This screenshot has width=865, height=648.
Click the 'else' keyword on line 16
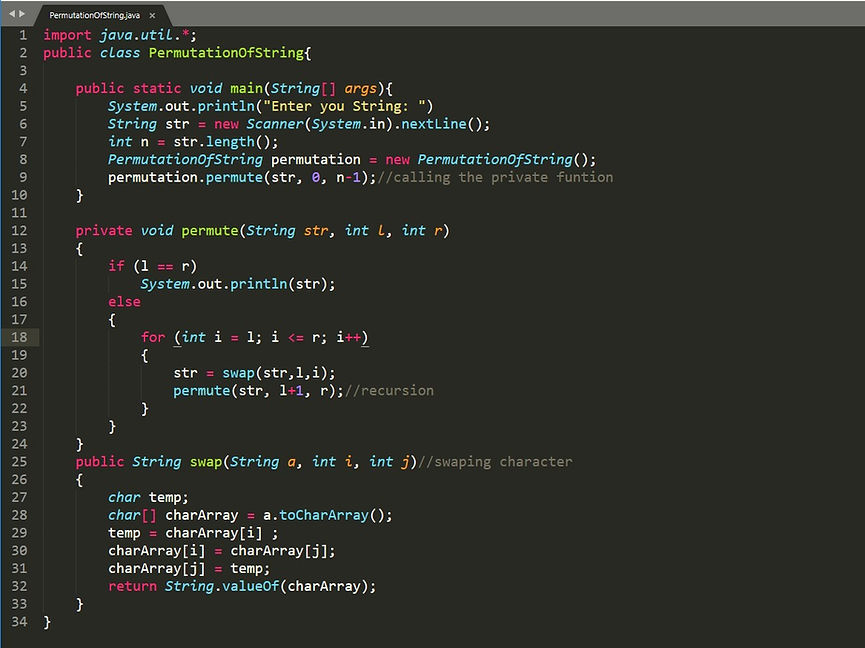[x=124, y=302]
